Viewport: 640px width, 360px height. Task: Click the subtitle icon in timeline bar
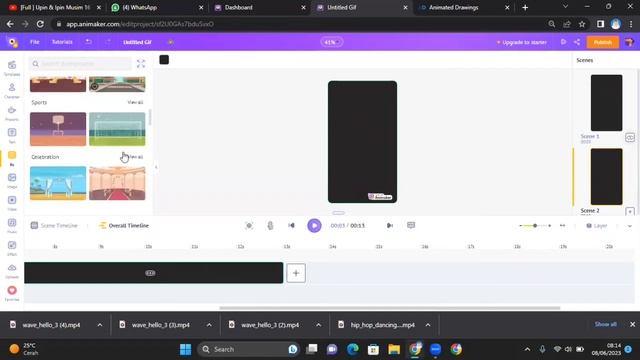411,225
